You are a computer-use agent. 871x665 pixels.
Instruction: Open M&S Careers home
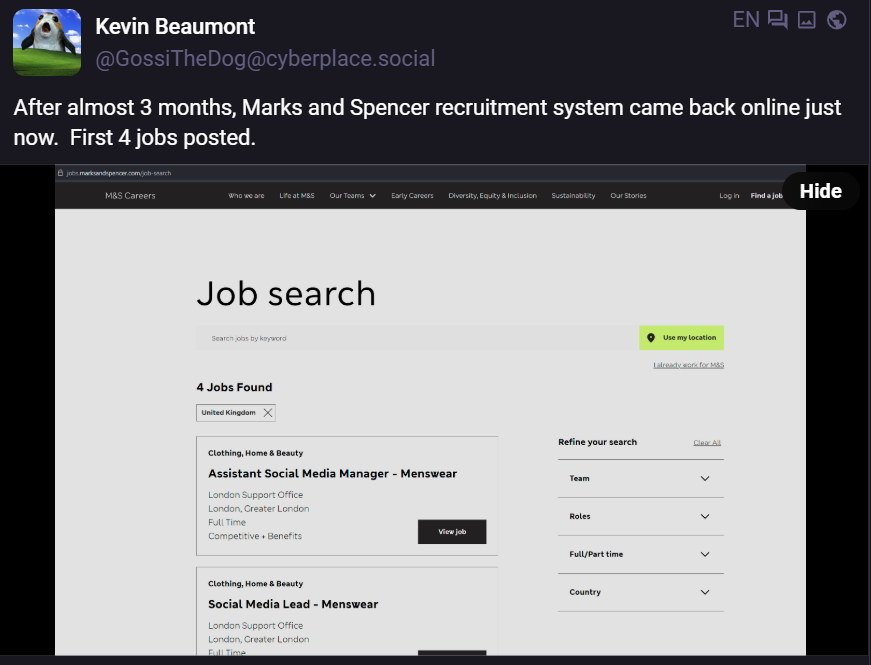tap(131, 196)
